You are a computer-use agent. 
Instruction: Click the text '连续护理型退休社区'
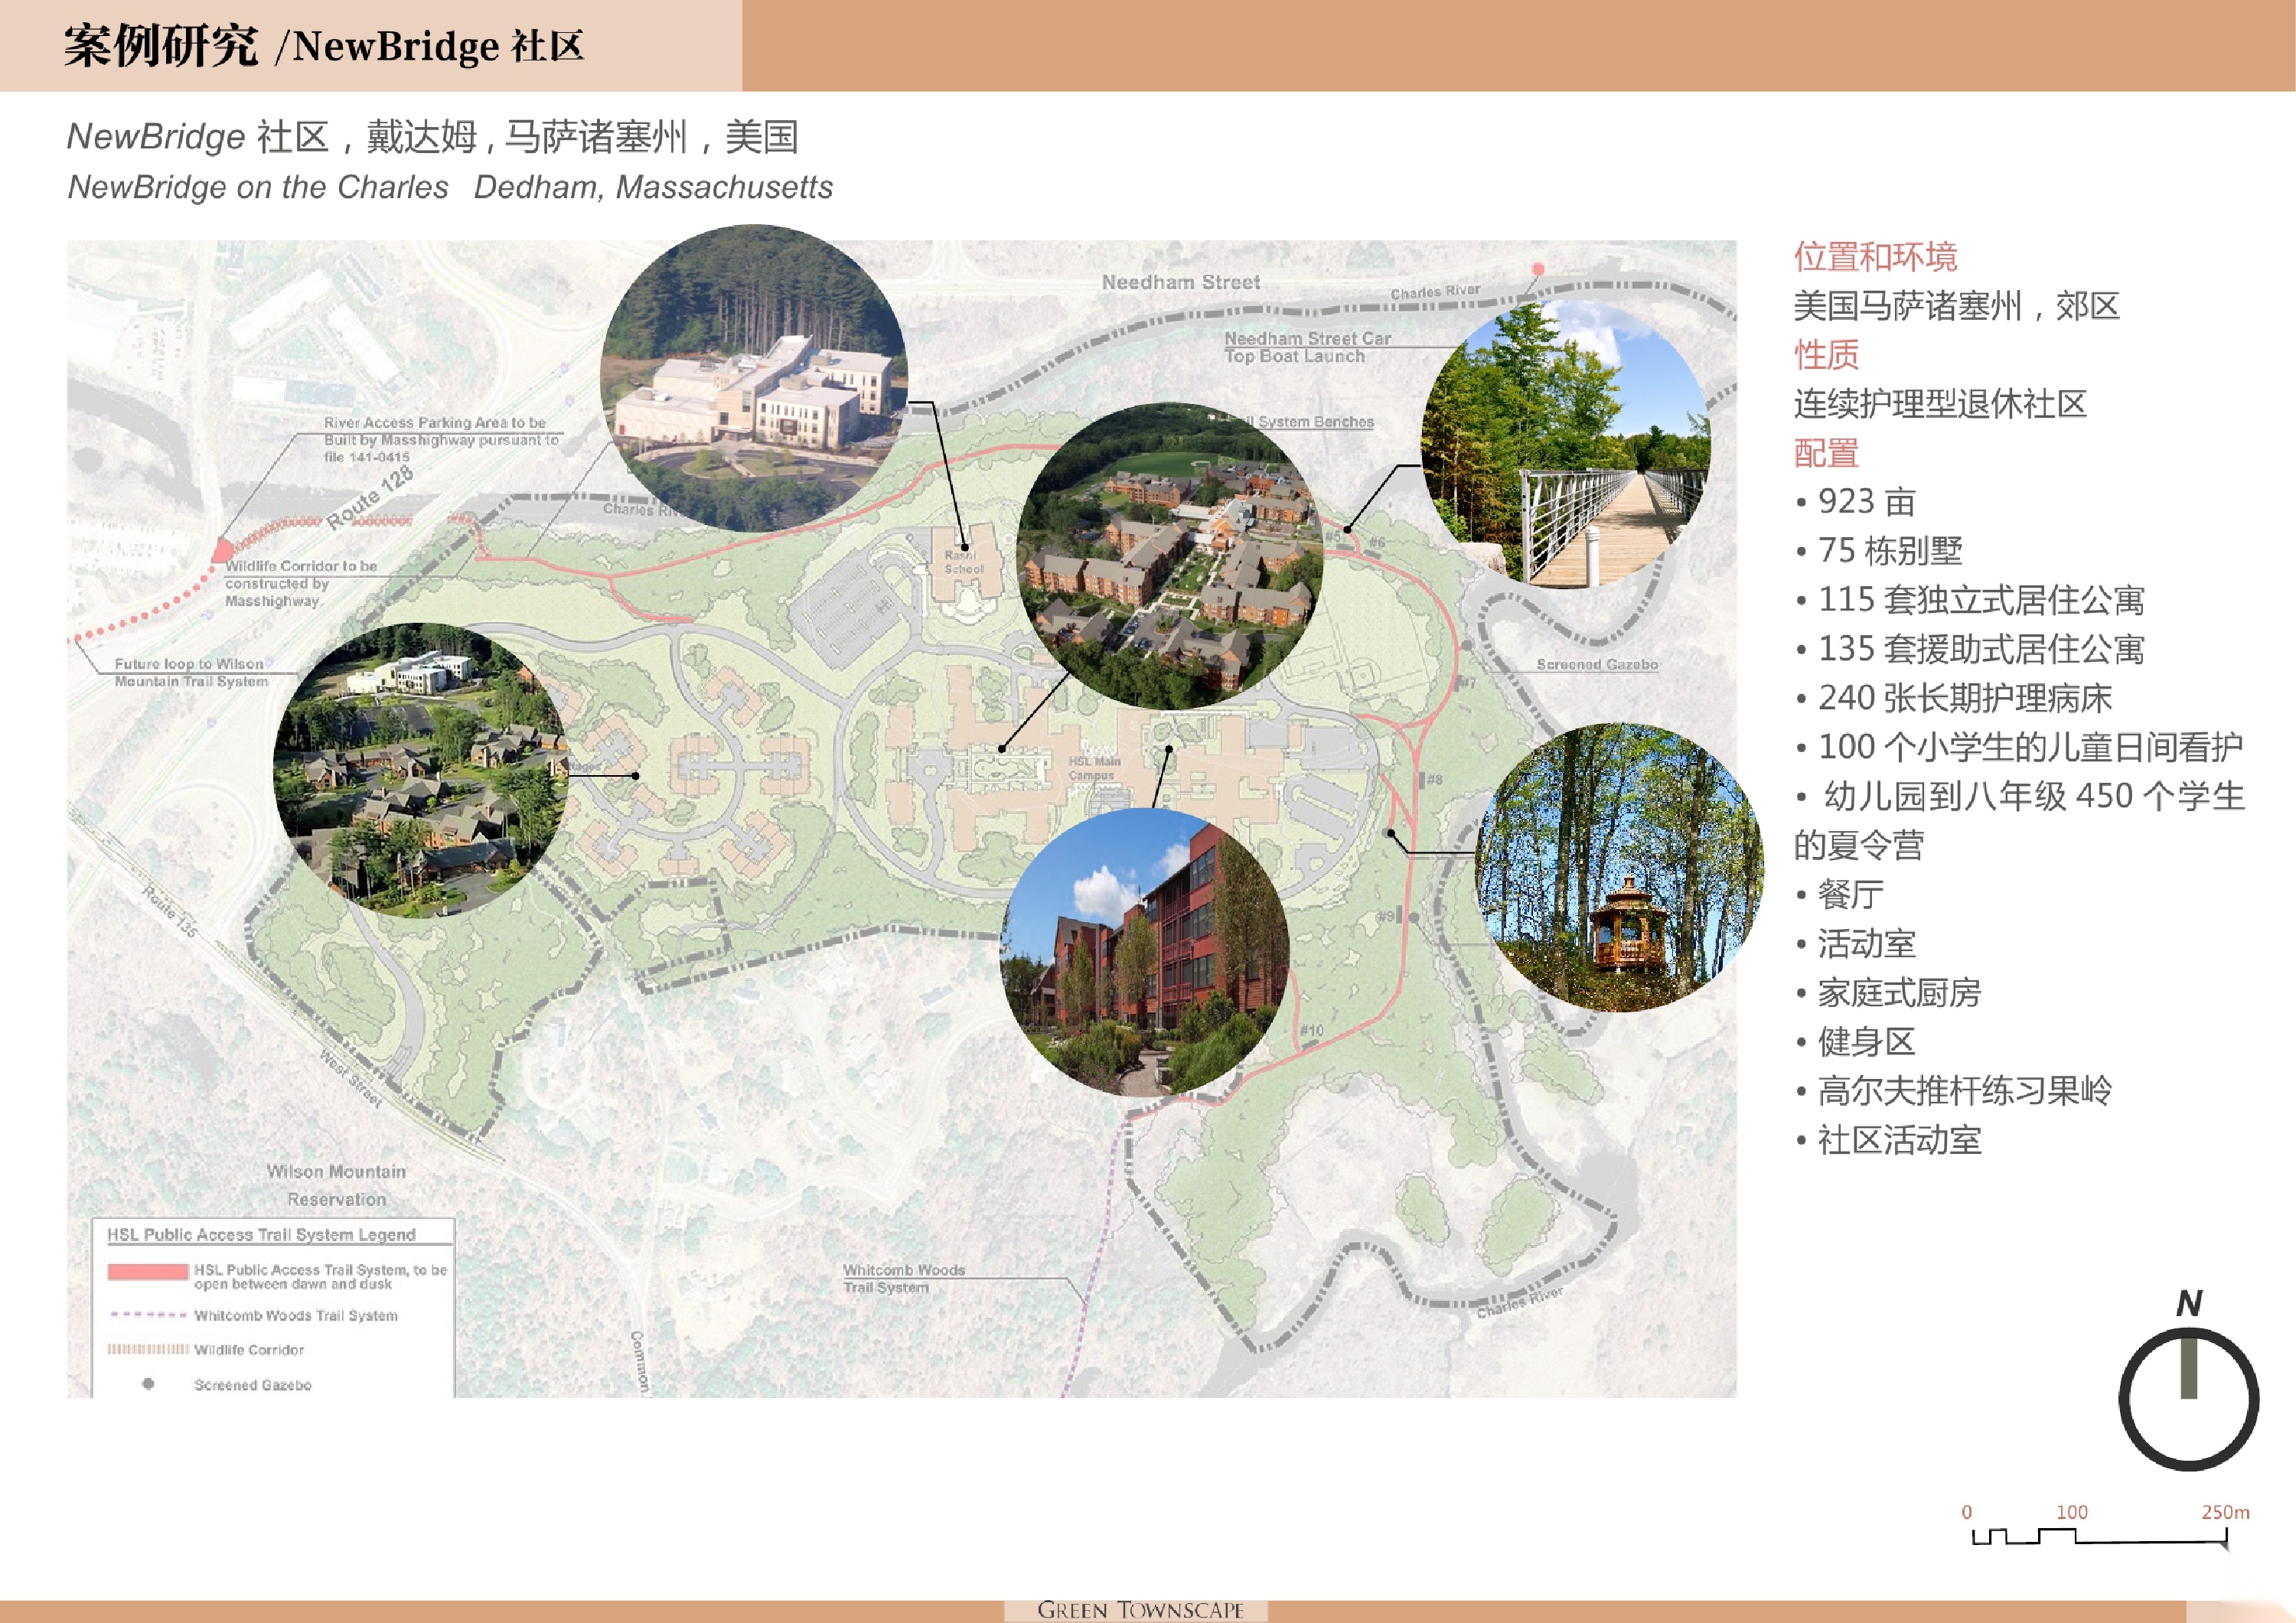tap(1940, 404)
